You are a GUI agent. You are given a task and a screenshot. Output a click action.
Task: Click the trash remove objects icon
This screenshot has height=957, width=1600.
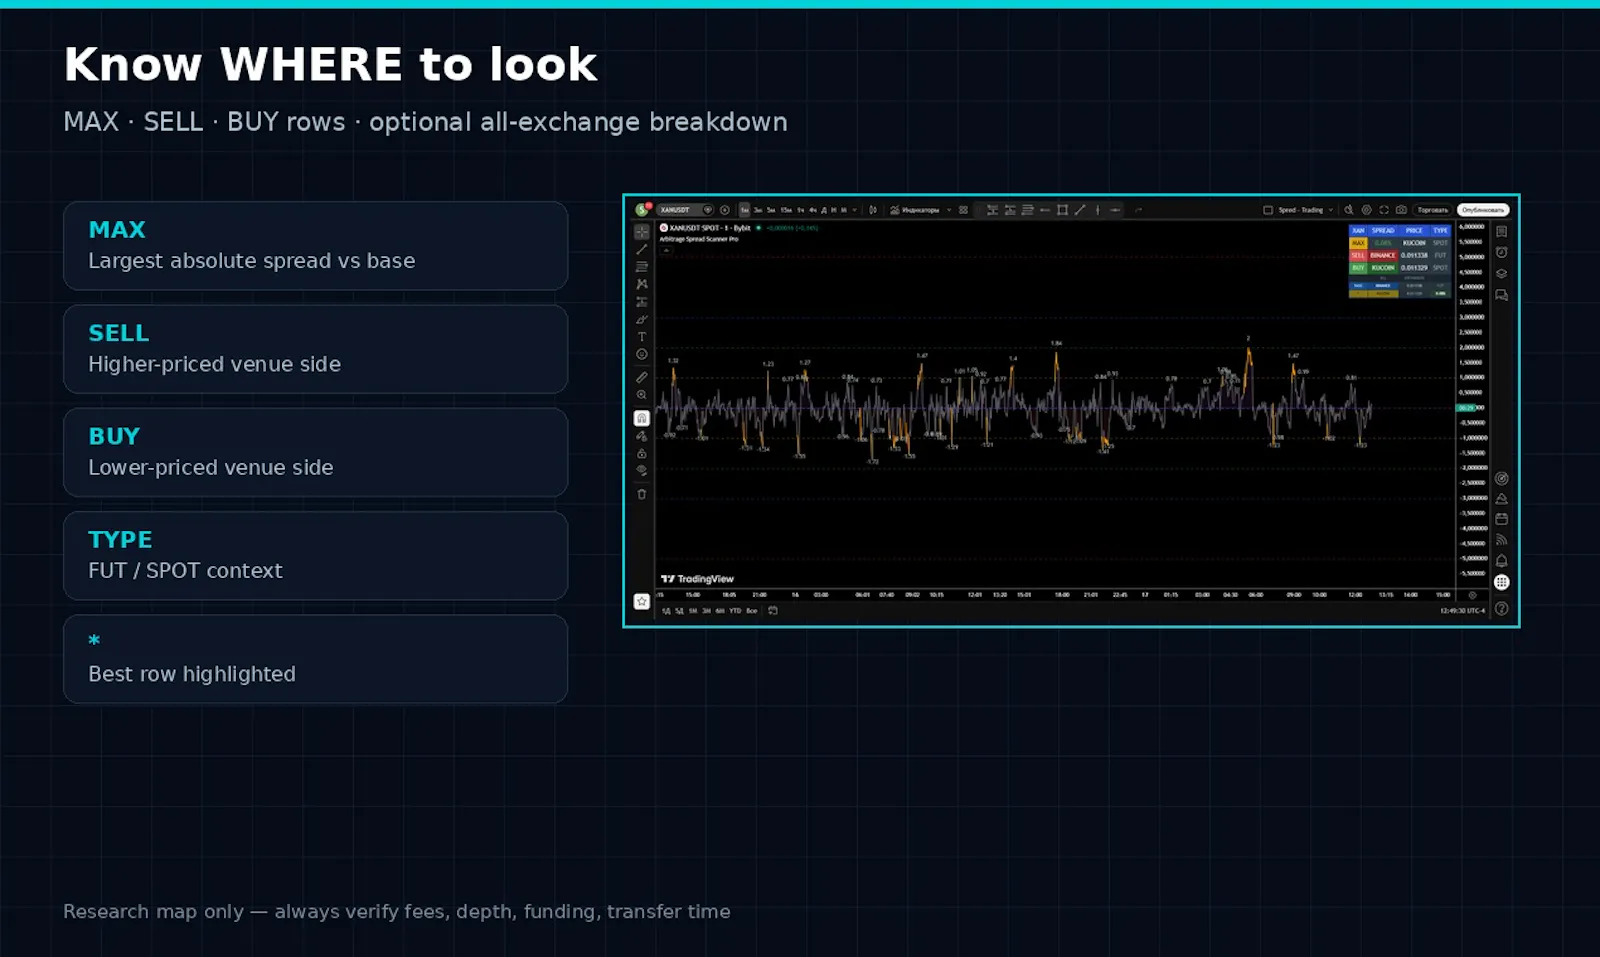[x=642, y=494]
